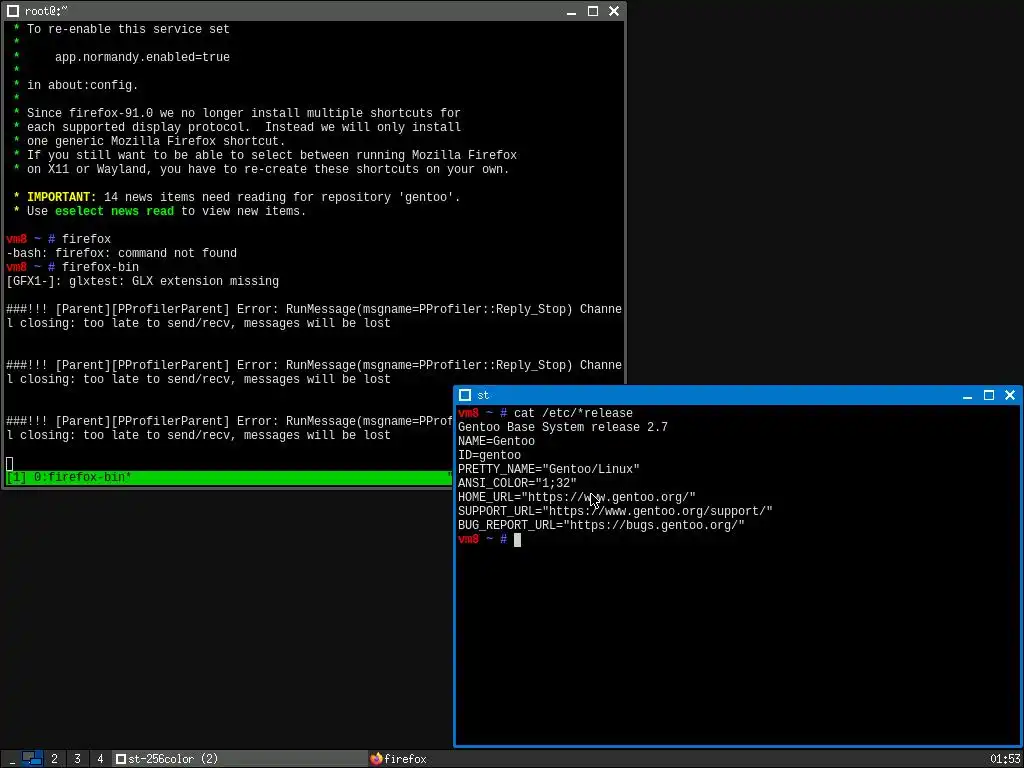Screen dimensions: 1024x768
Task: Click 'eselect news read' green text
Action: coord(114,211)
